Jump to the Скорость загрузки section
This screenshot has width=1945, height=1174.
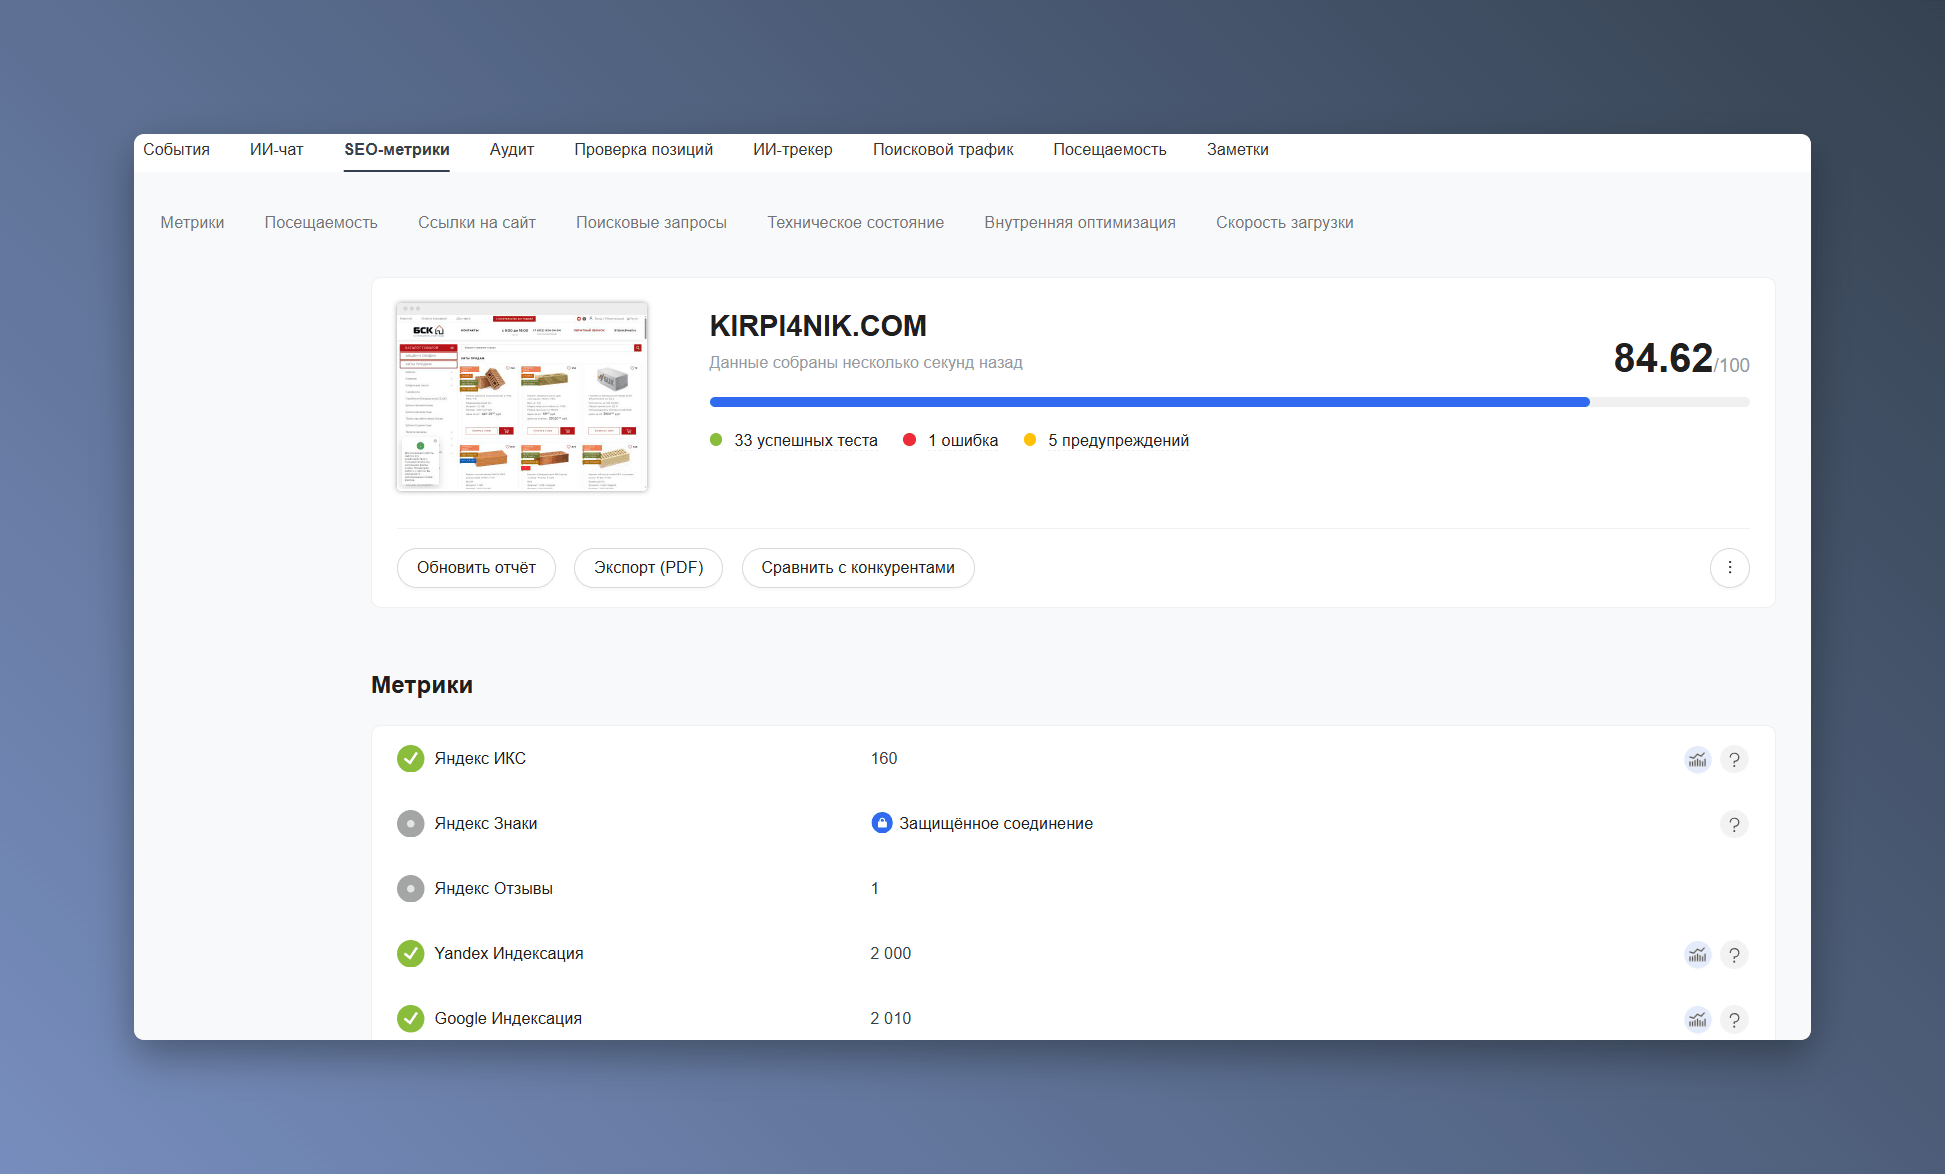tap(1285, 223)
